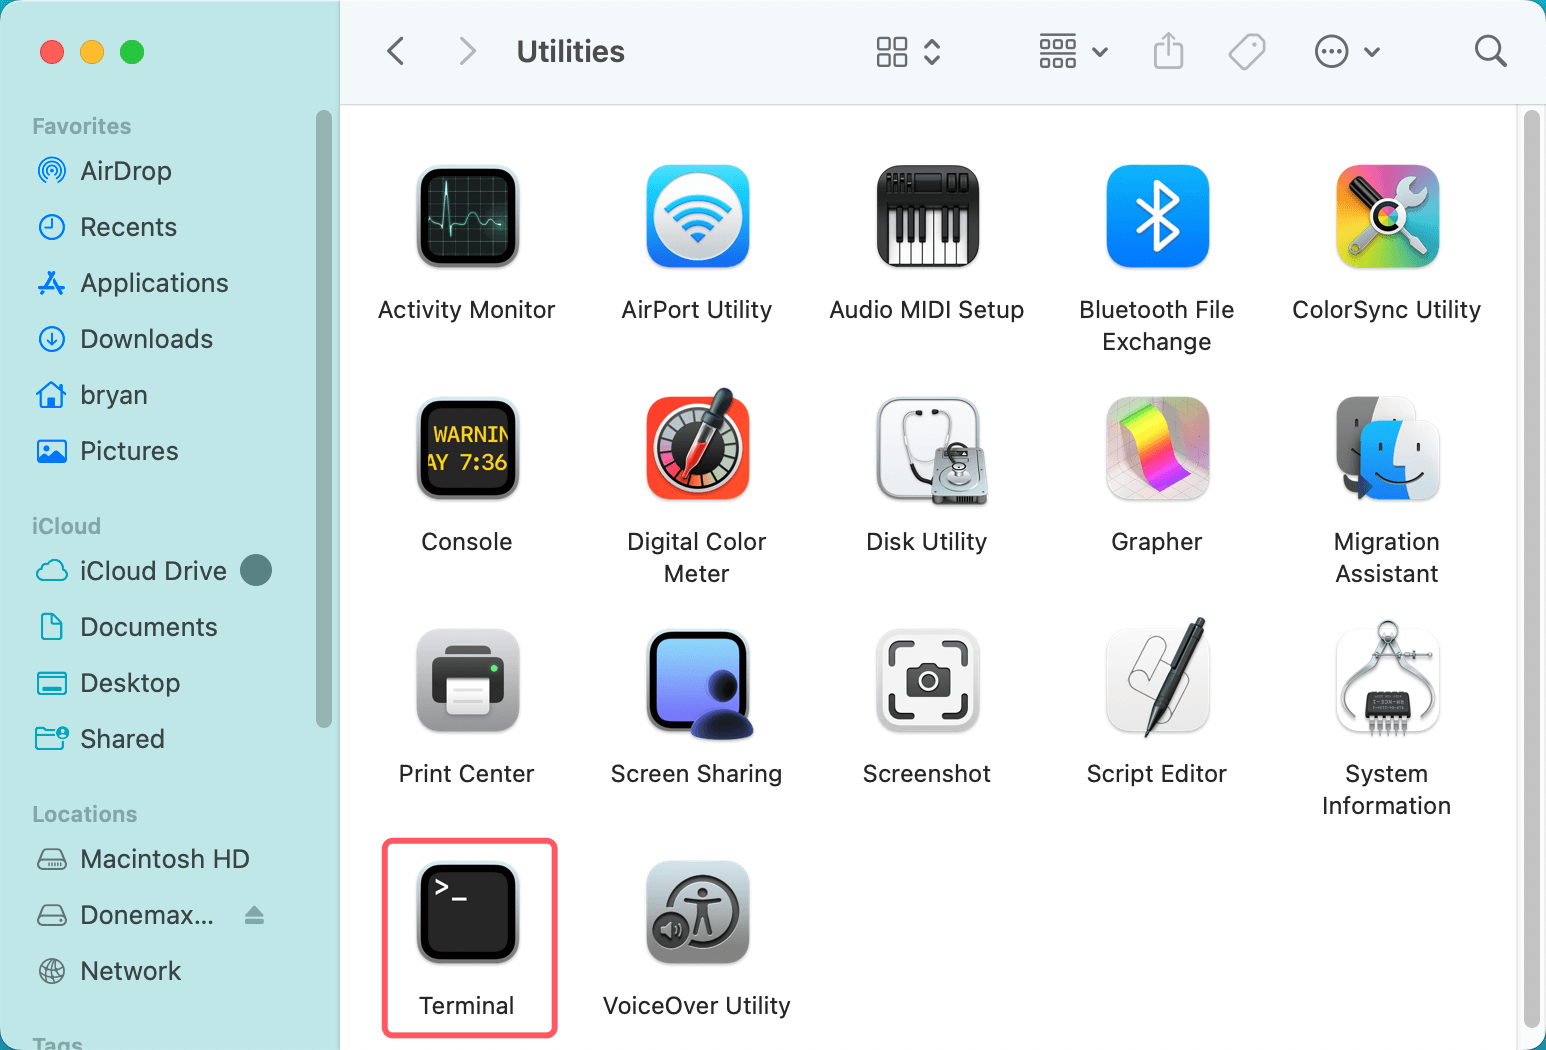Open the Terminal app icon
The height and width of the screenshot is (1050, 1546).
pyautogui.click(x=468, y=913)
